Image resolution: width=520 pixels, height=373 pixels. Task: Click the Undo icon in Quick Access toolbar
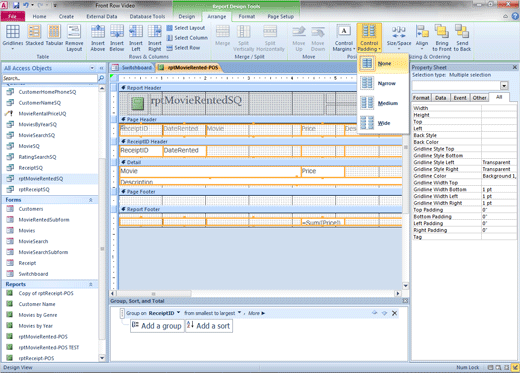tap(26, 5)
